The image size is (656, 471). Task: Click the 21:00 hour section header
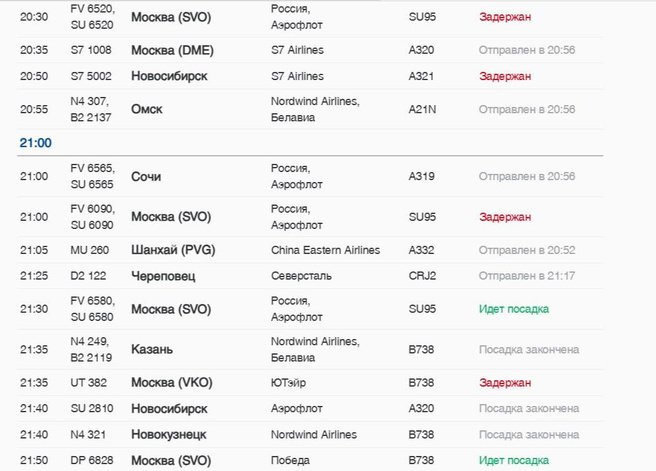coord(36,143)
